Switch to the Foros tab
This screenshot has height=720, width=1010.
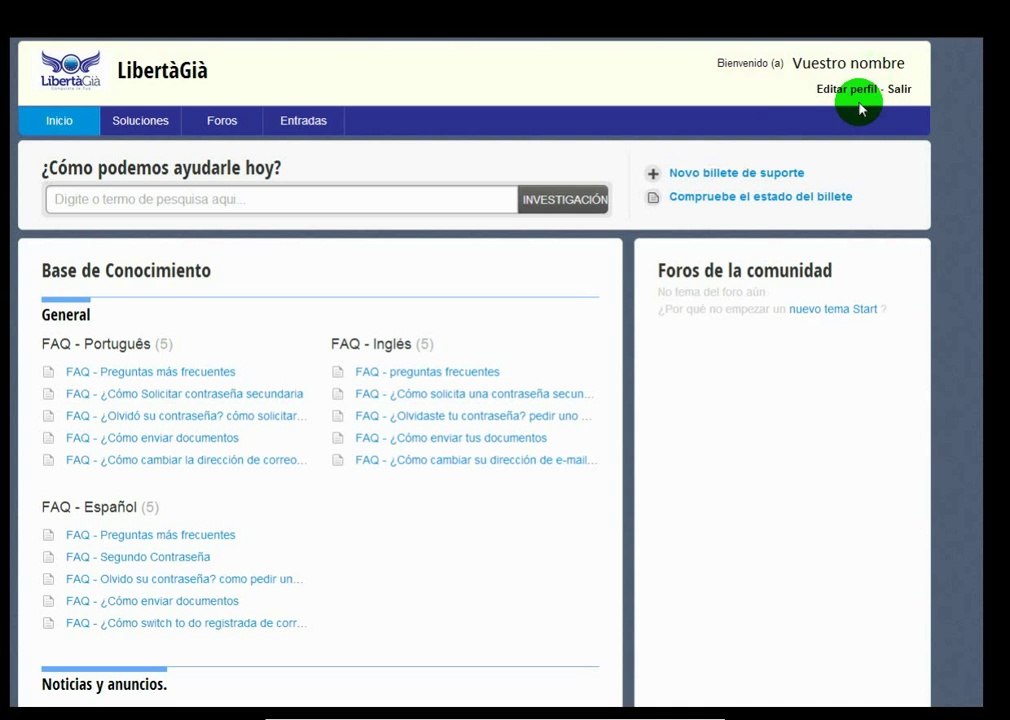coord(222,120)
